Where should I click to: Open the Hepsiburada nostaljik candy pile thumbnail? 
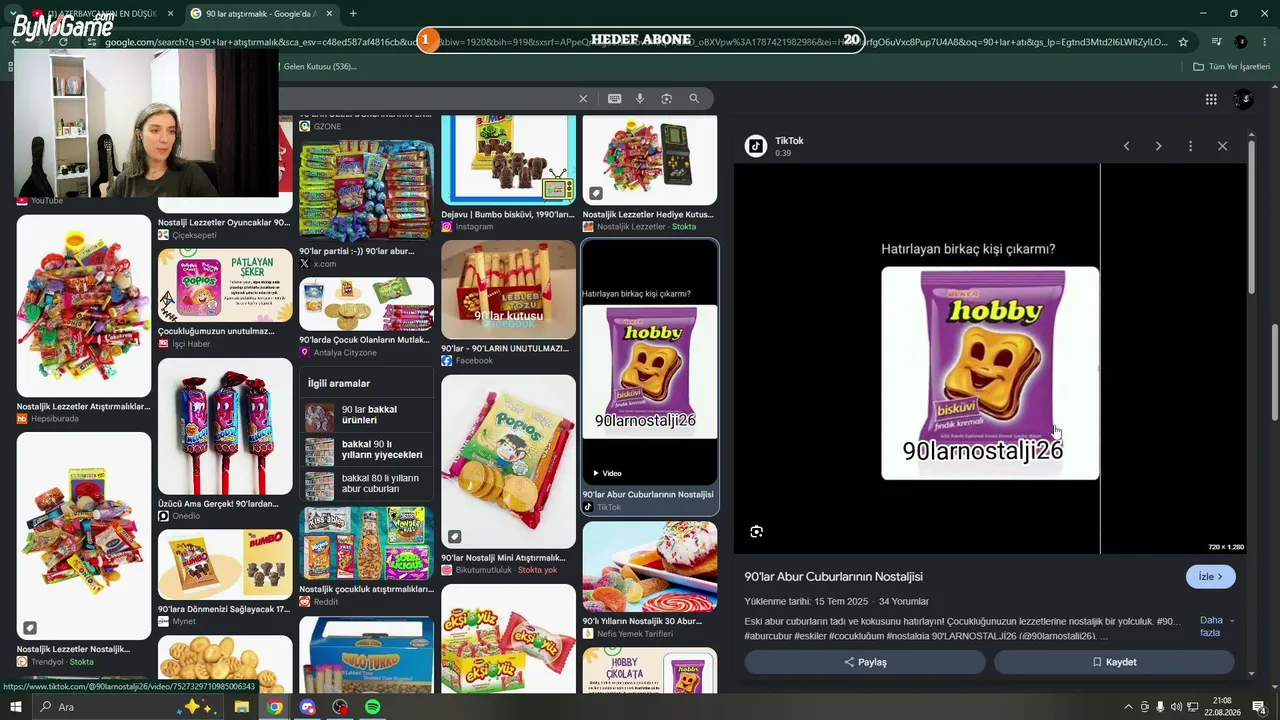[x=84, y=306]
